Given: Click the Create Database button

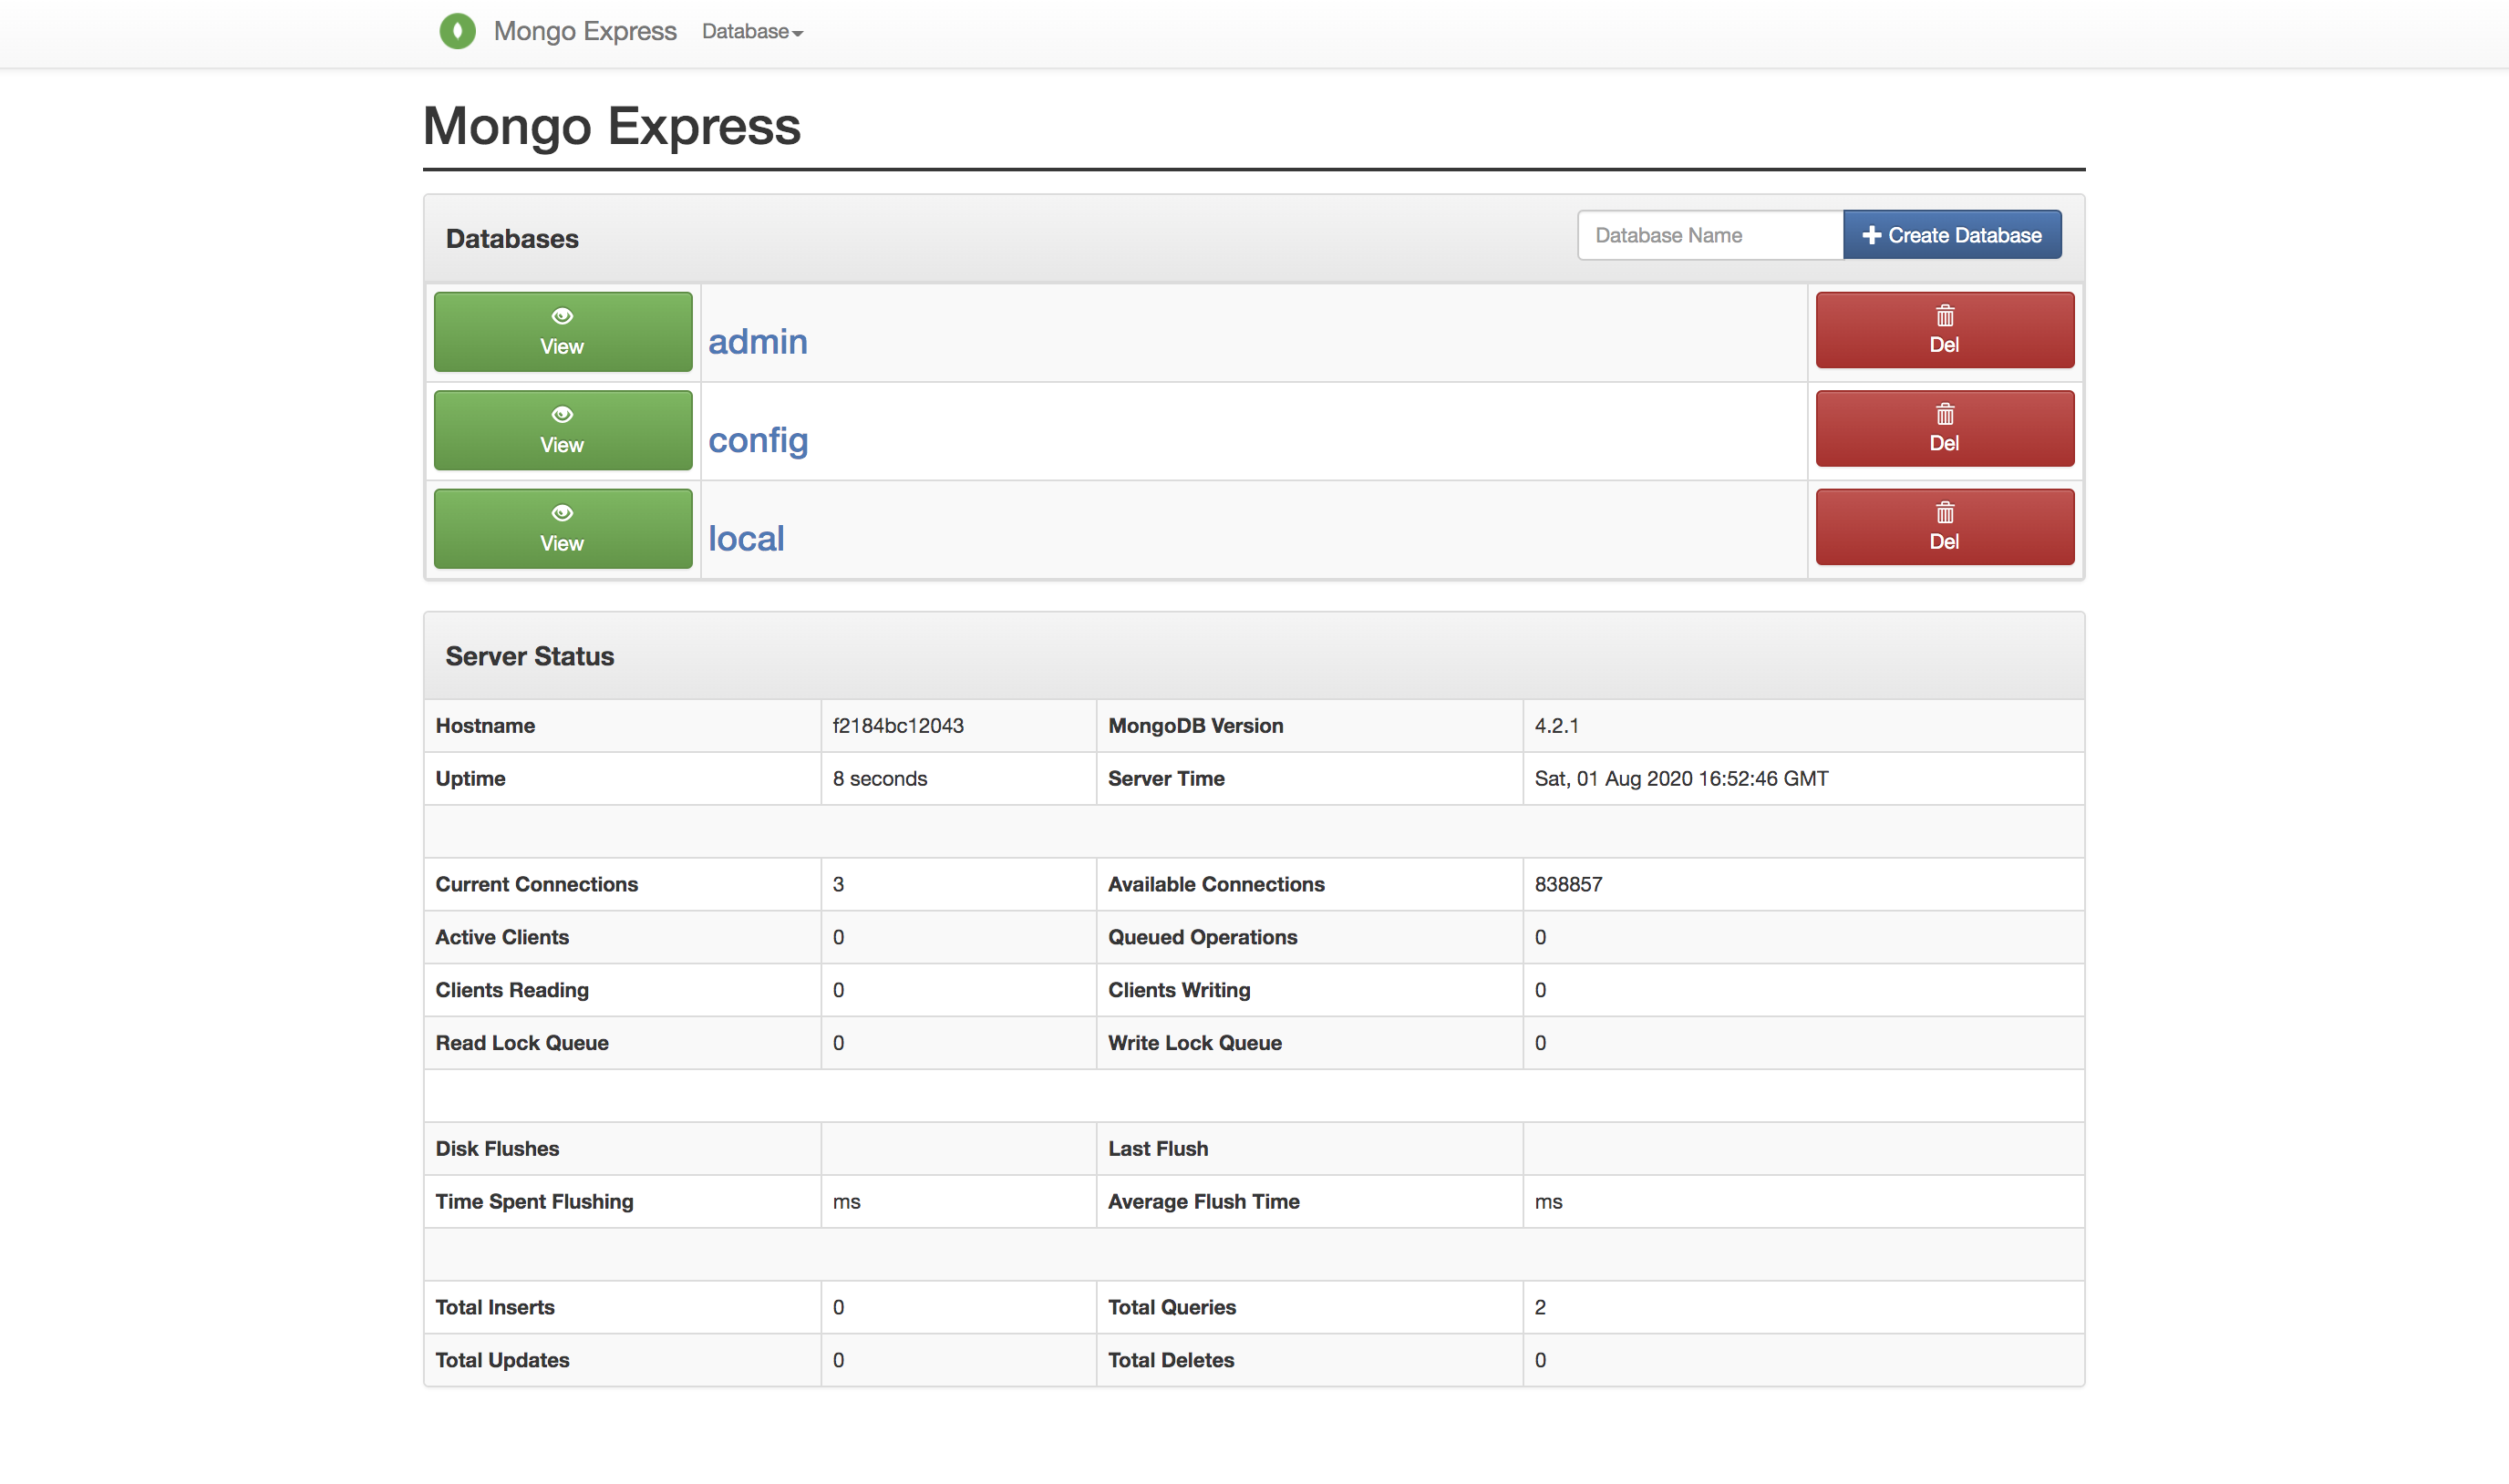Looking at the screenshot, I should click(x=1952, y=235).
